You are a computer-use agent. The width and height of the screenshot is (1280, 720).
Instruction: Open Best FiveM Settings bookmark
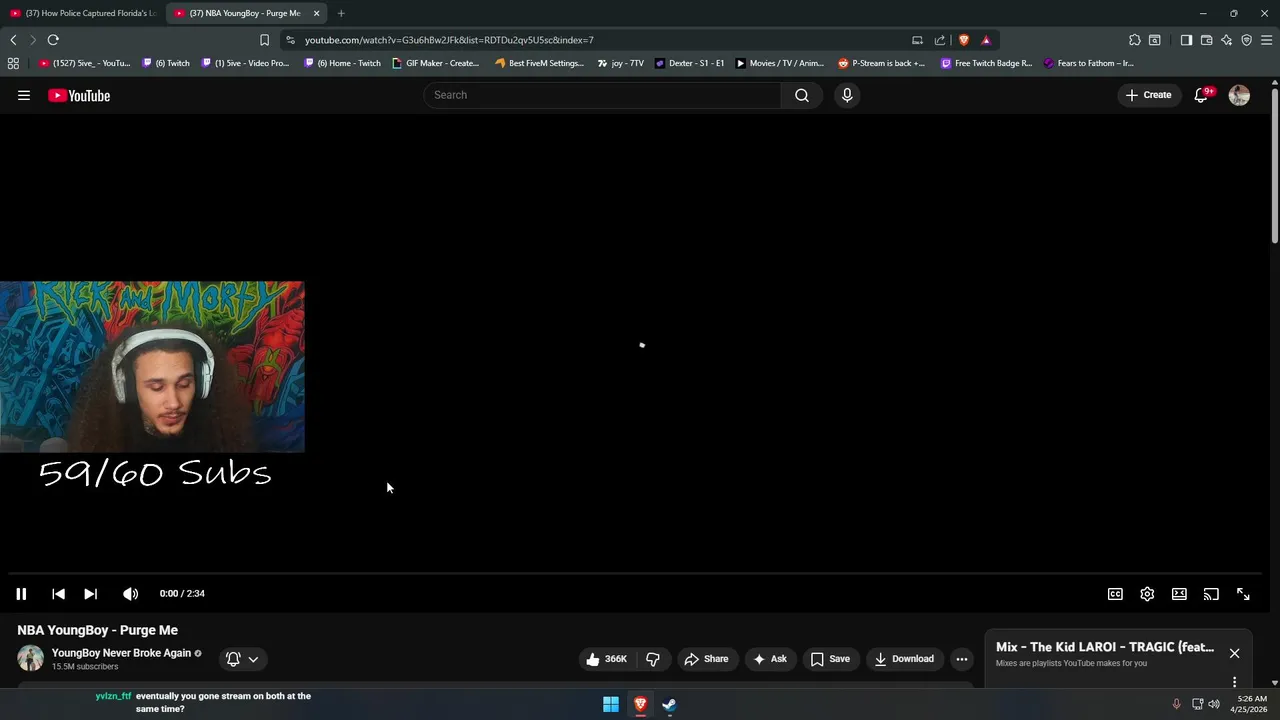539,63
